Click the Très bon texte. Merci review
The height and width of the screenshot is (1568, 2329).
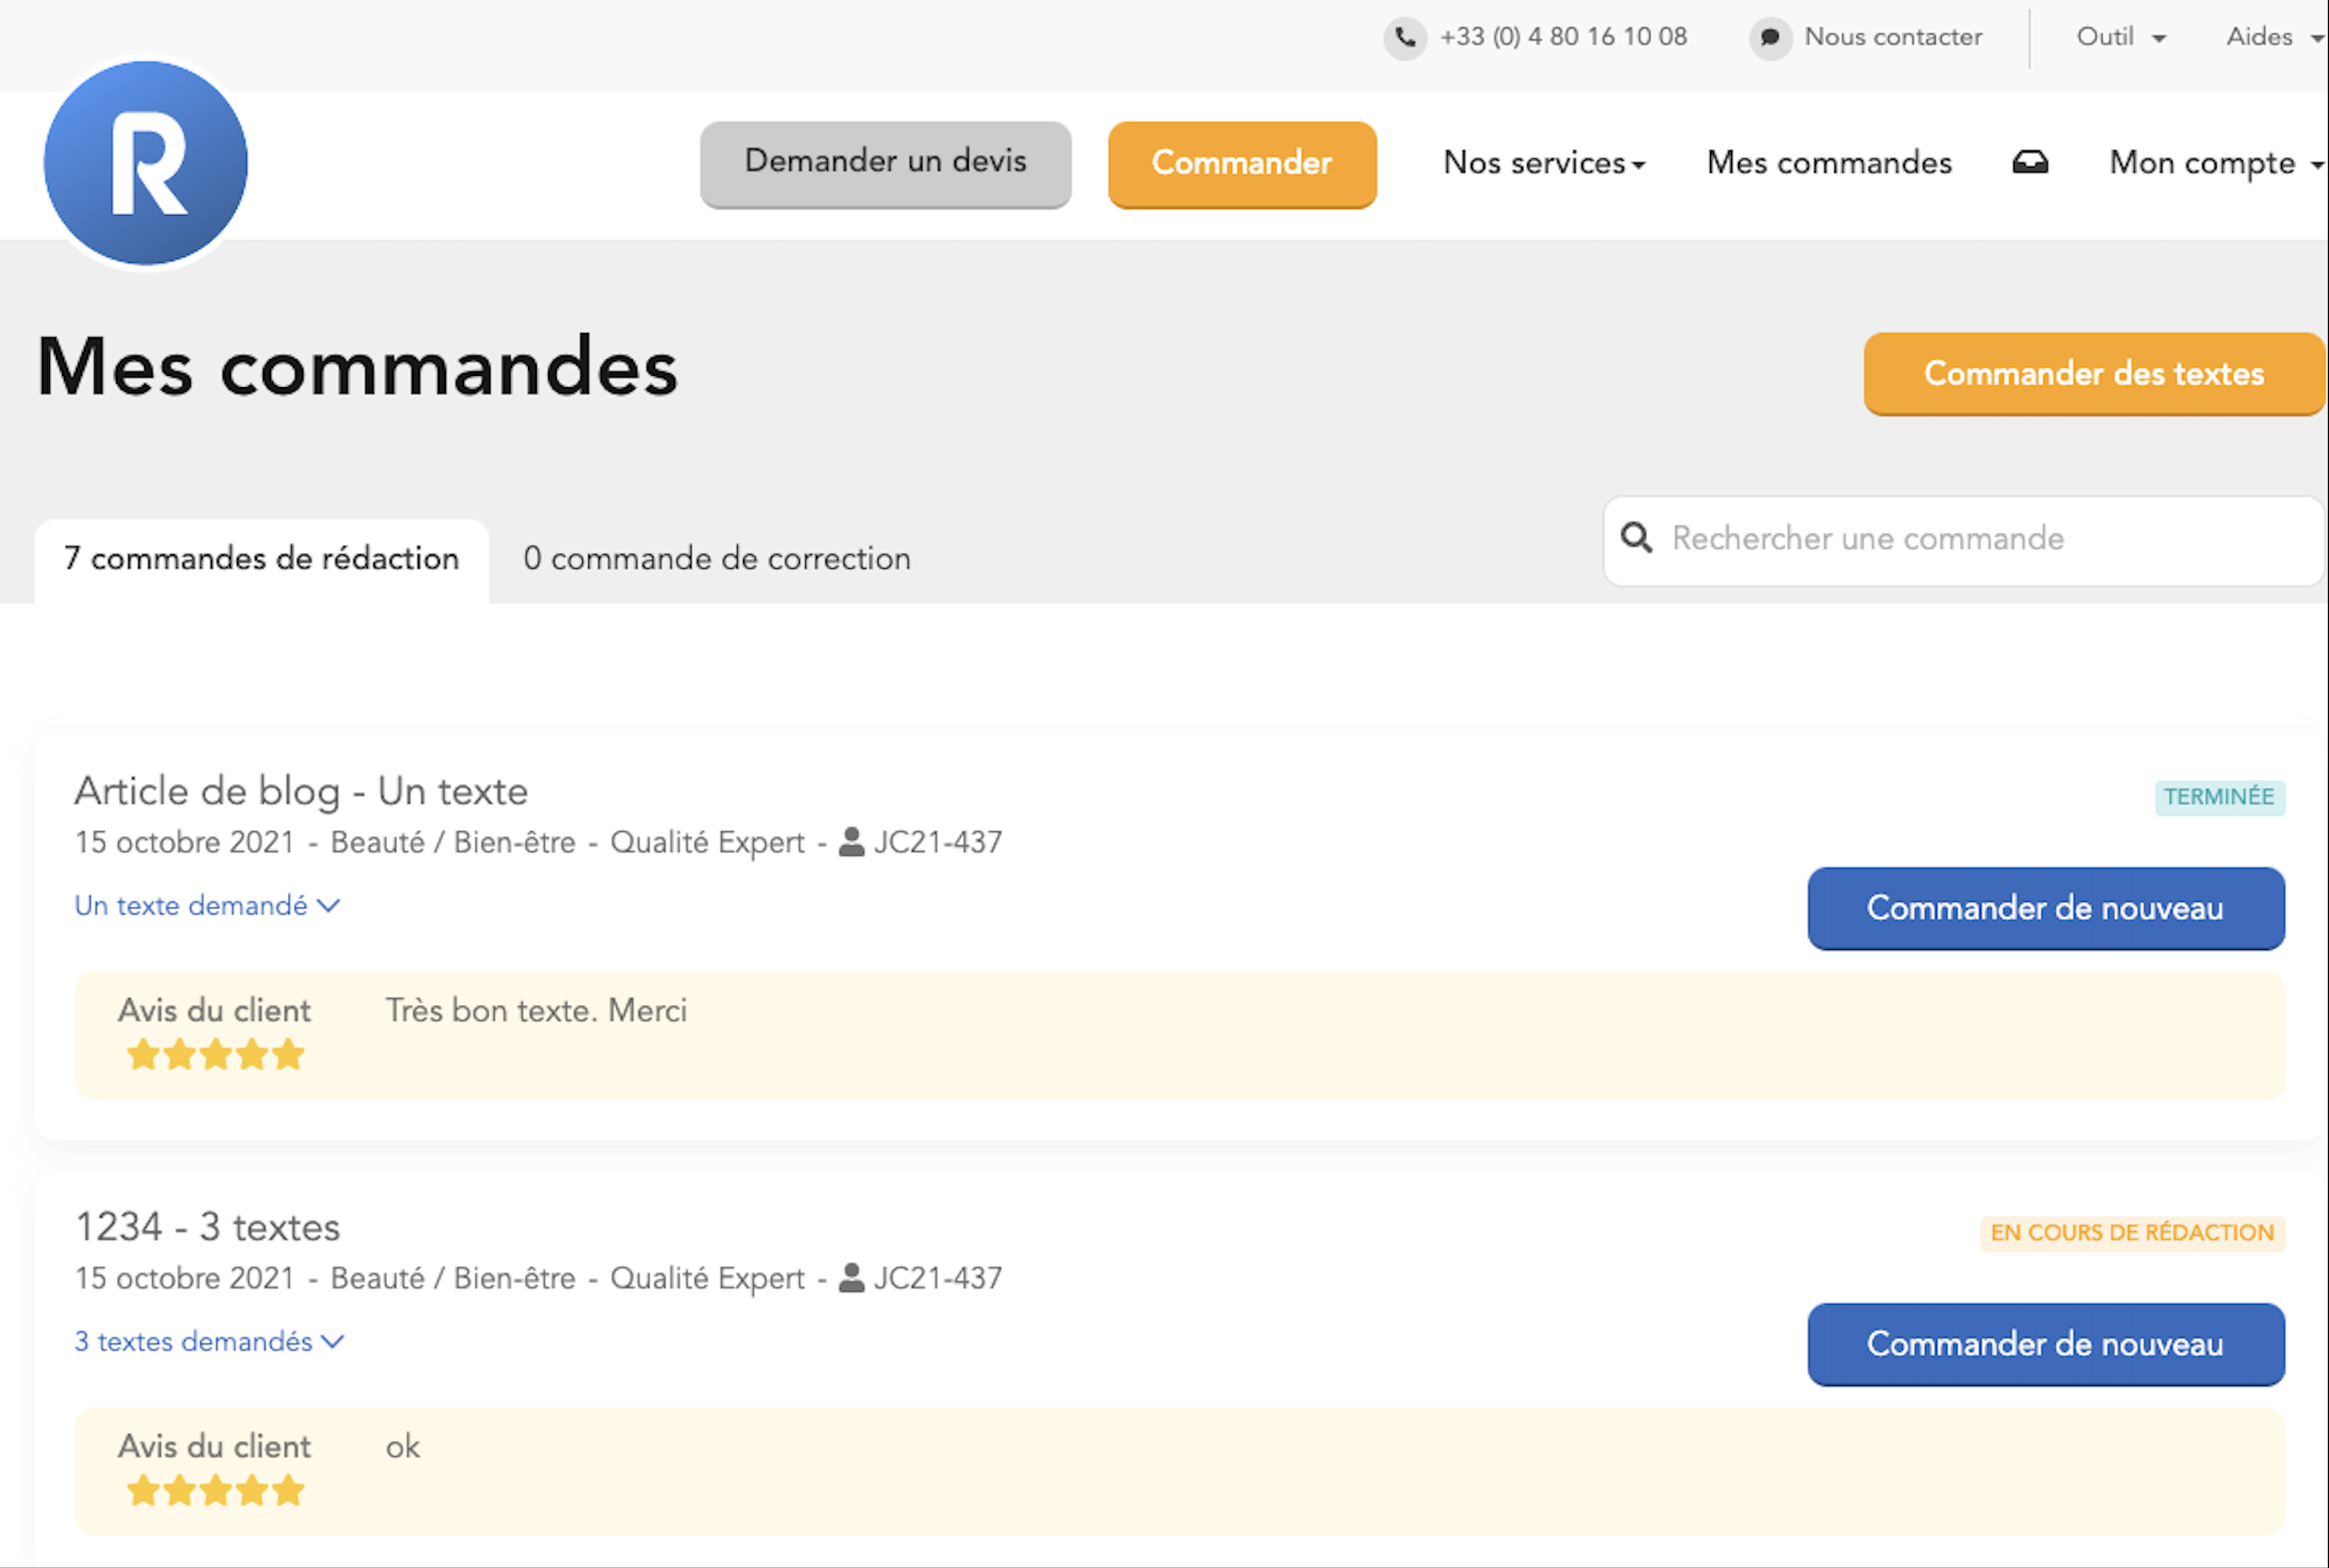tap(536, 1011)
